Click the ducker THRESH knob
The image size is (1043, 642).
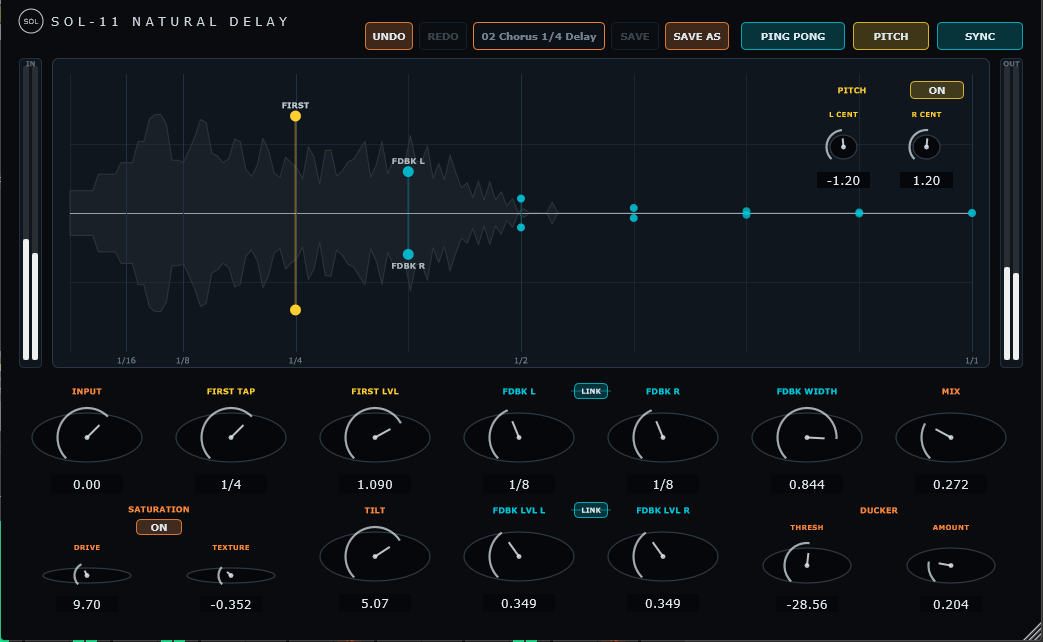(807, 565)
